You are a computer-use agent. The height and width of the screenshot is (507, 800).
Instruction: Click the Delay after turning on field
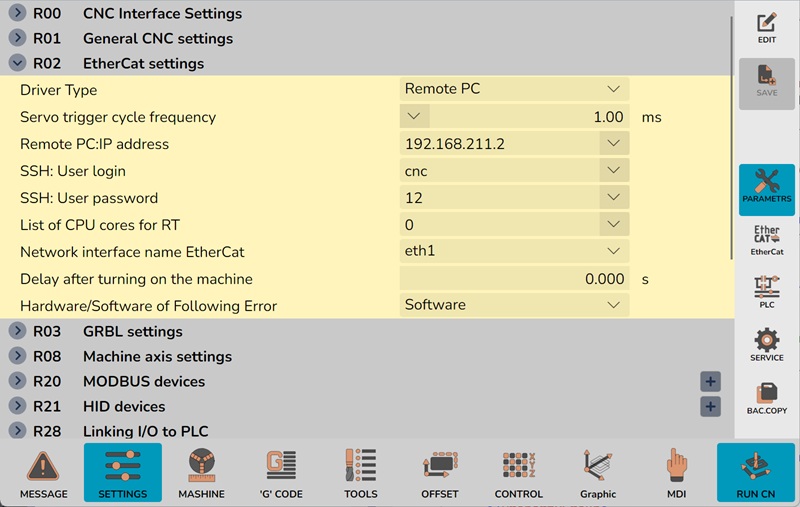[x=514, y=279]
